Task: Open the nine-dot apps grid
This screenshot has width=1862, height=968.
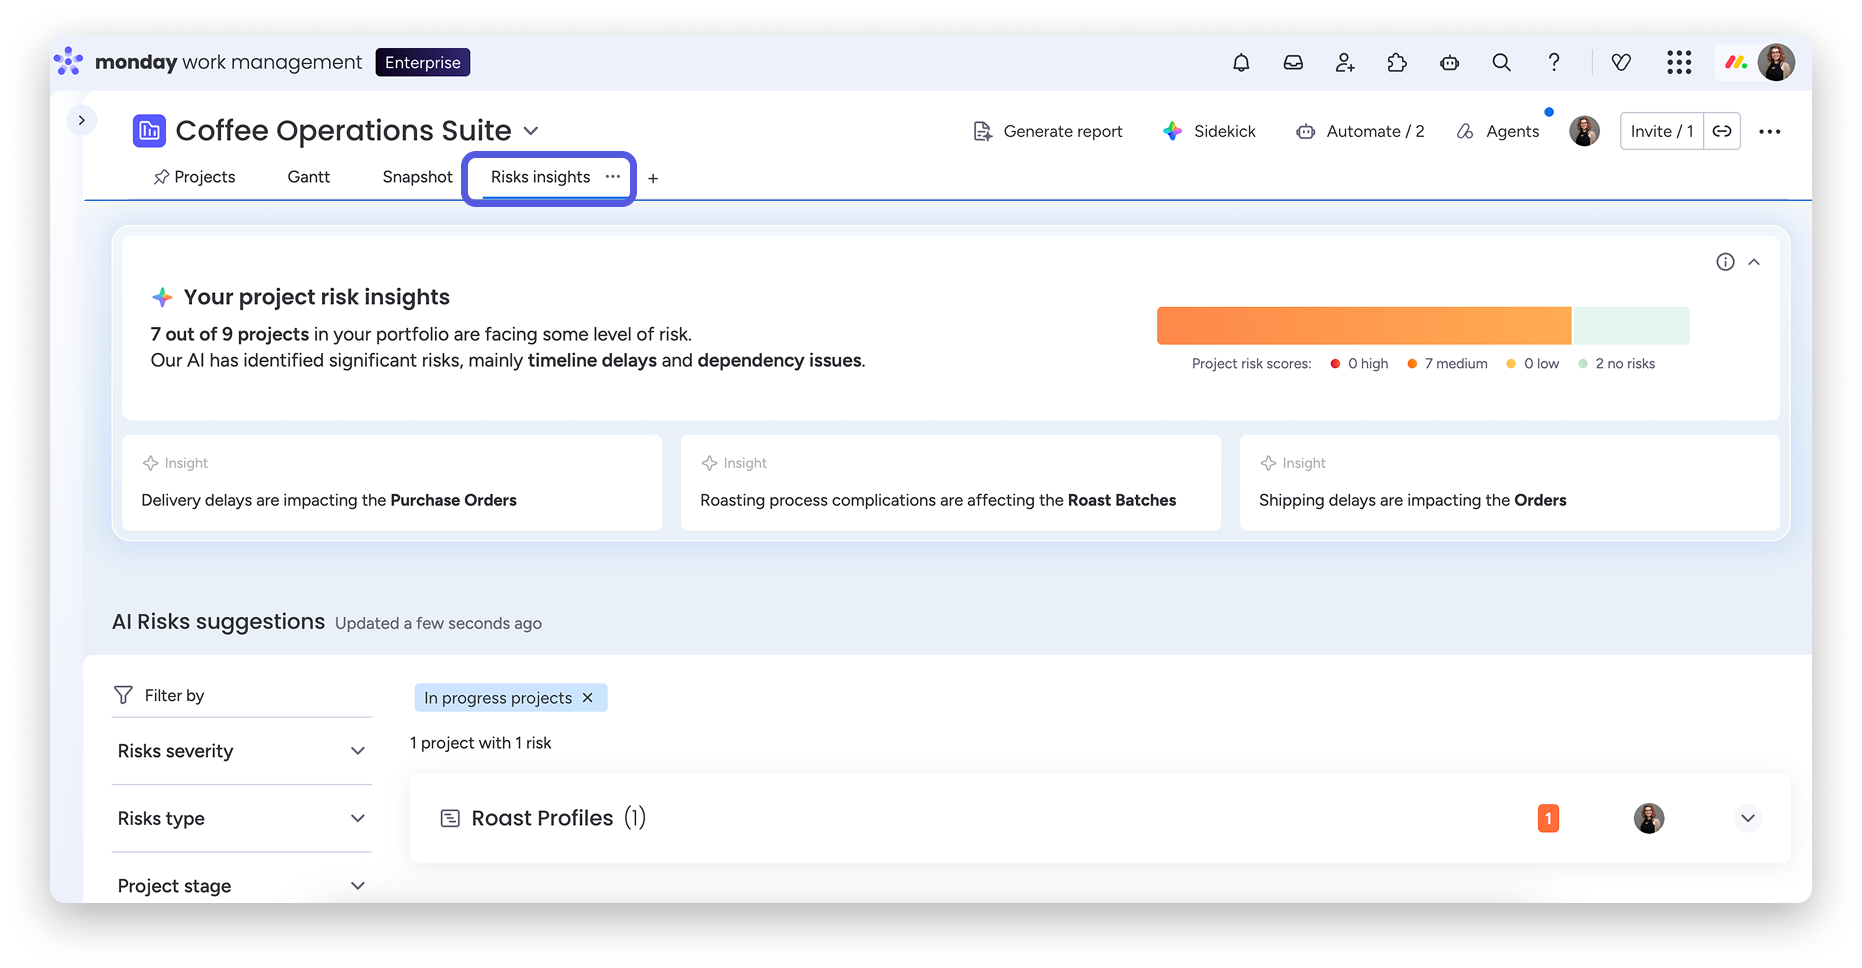Action: click(1679, 63)
